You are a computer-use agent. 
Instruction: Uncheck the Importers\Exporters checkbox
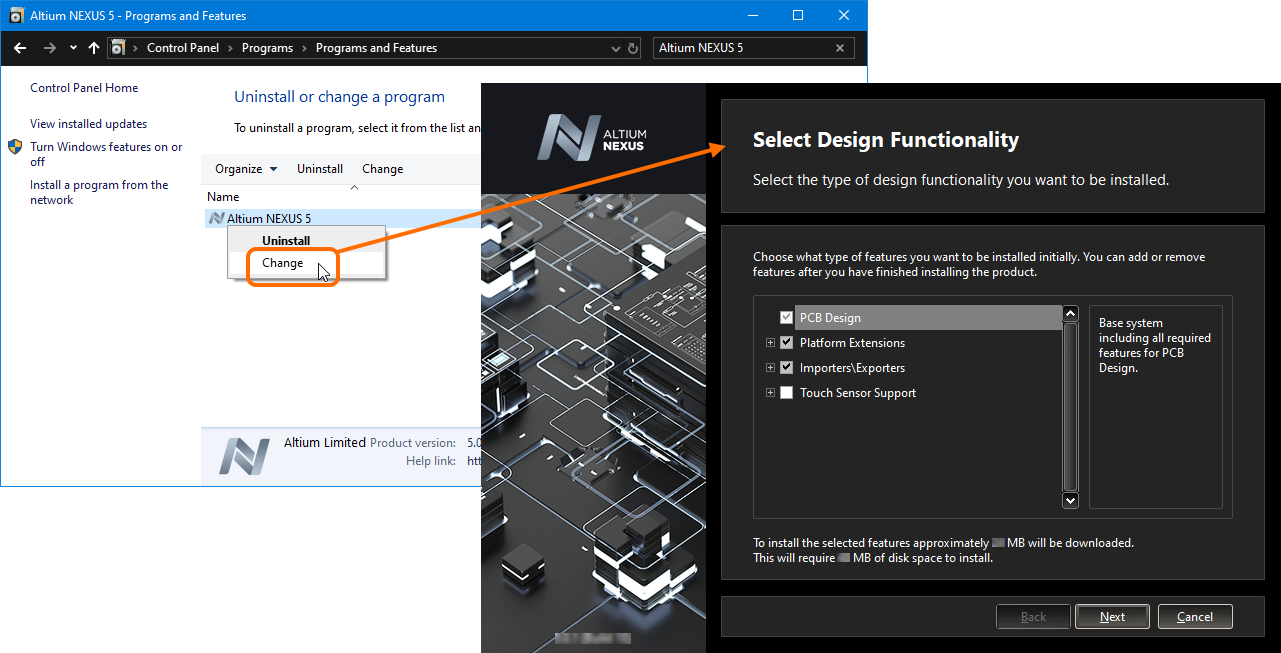[786, 368]
